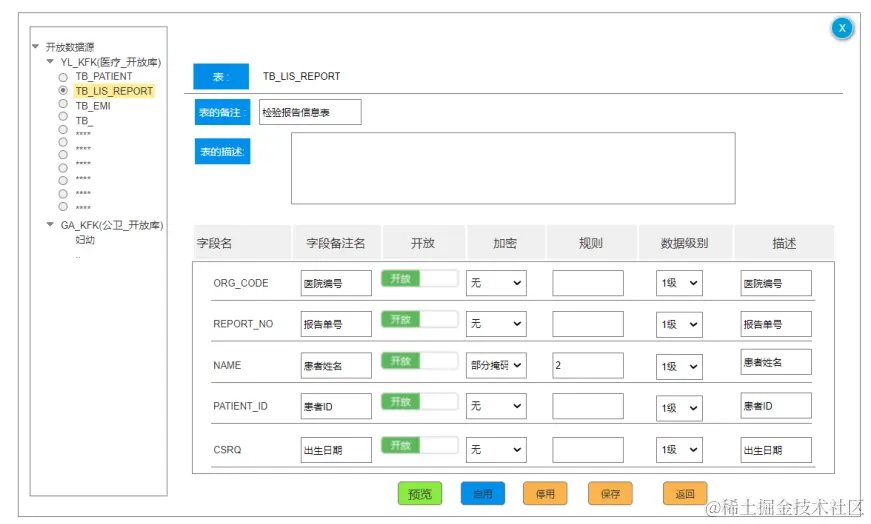Click the orange 返回 button
The height and width of the screenshot is (524, 871).
(x=685, y=493)
